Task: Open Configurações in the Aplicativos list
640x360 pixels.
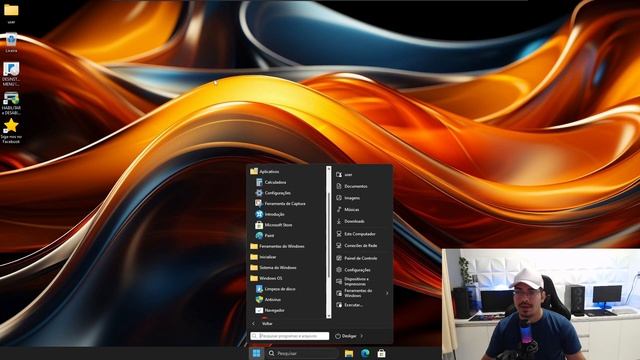Action: pyautogui.click(x=273, y=193)
